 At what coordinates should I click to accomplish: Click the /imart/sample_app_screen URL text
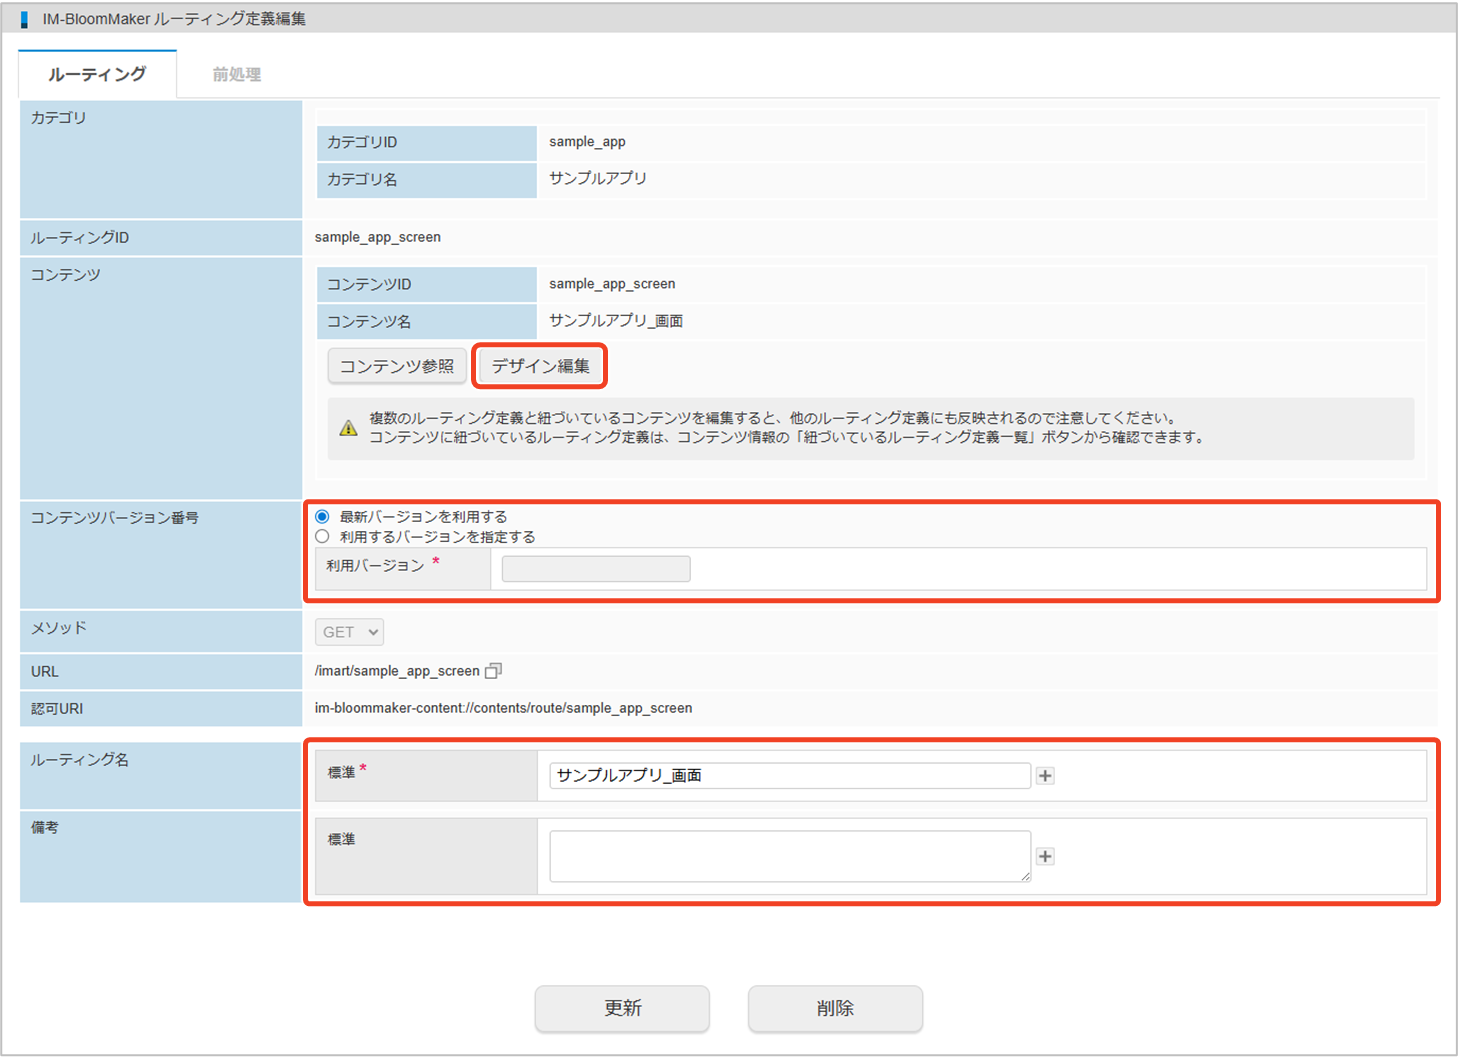[x=397, y=671]
